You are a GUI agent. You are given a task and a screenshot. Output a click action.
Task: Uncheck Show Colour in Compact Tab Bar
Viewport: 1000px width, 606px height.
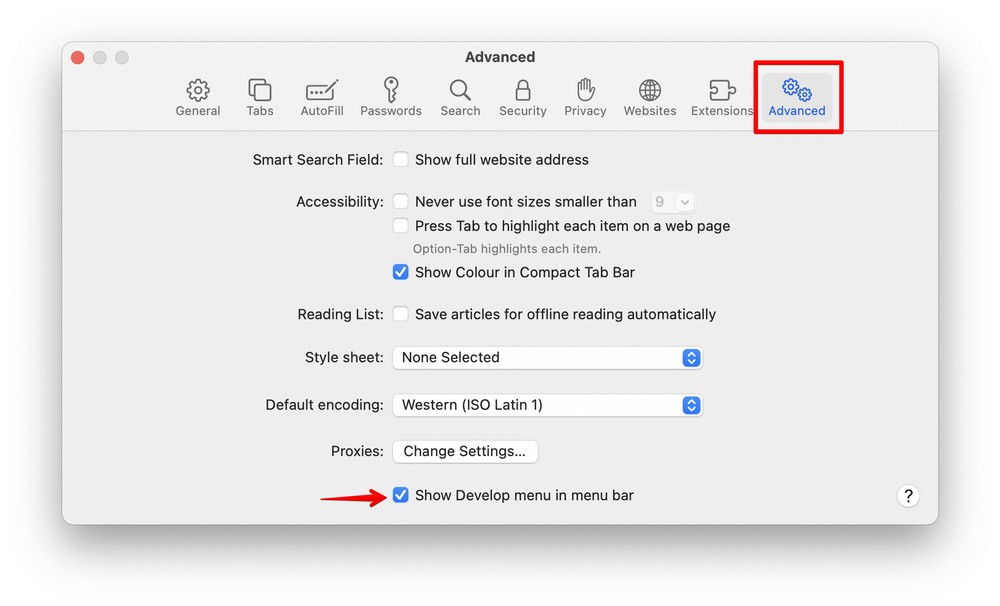pos(401,272)
